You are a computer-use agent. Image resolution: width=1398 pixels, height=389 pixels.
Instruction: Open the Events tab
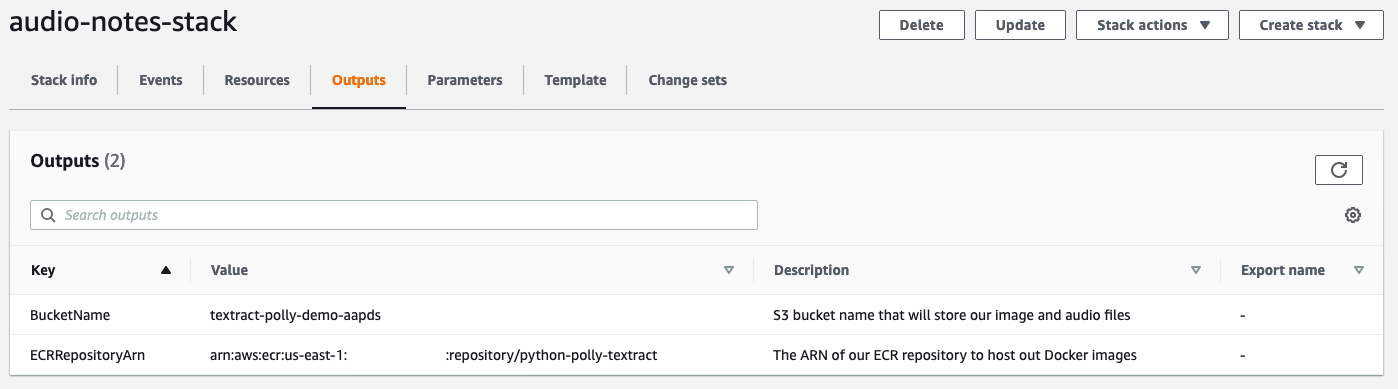[161, 80]
